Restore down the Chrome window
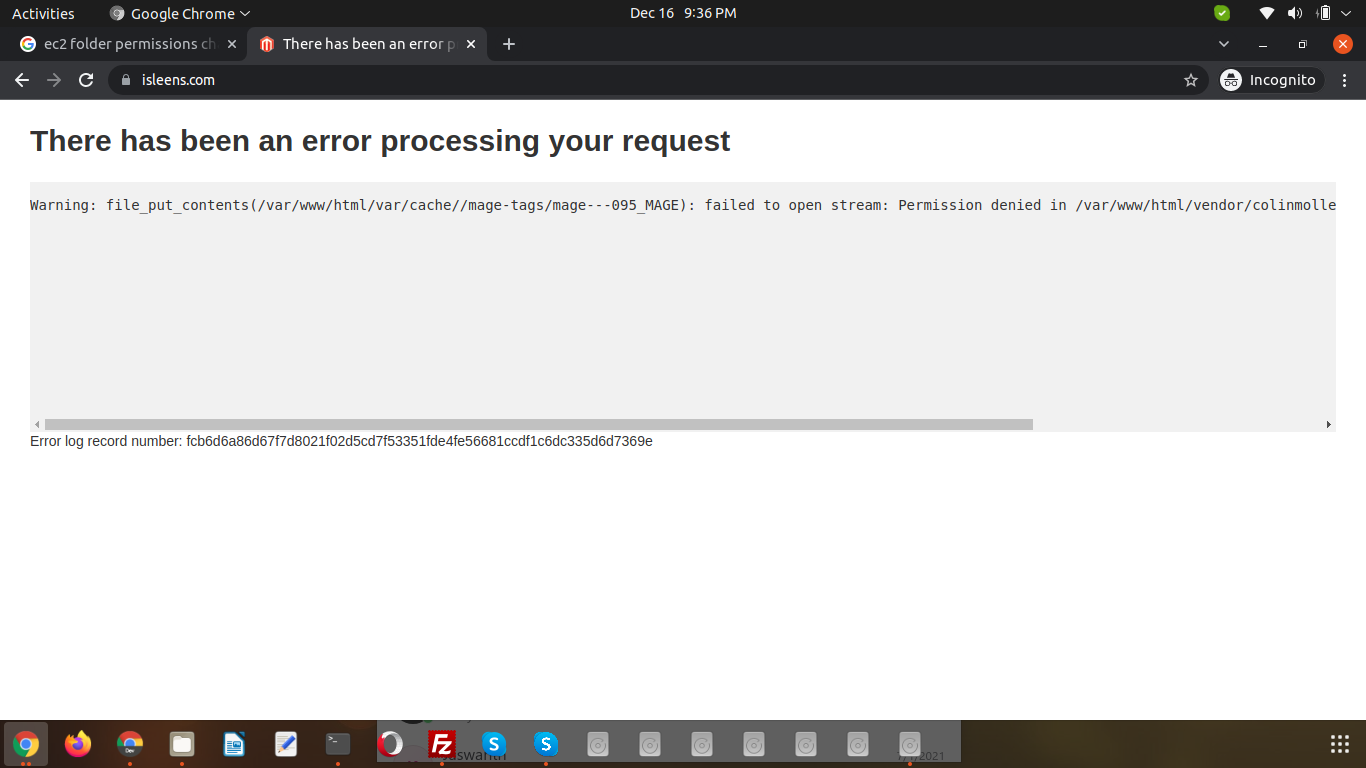The image size is (1366, 768). (x=1302, y=44)
